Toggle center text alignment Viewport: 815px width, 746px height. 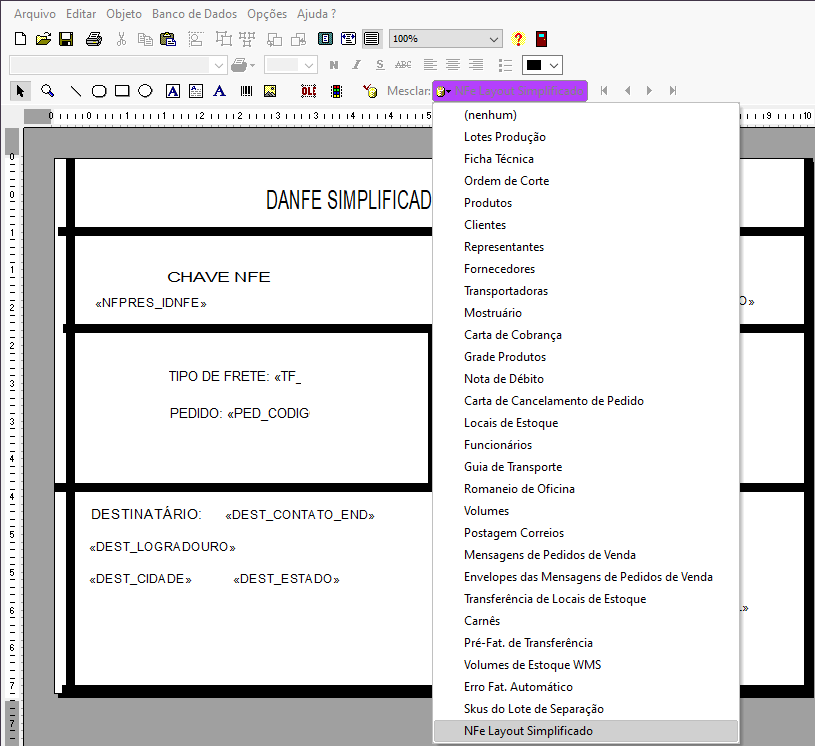point(452,65)
